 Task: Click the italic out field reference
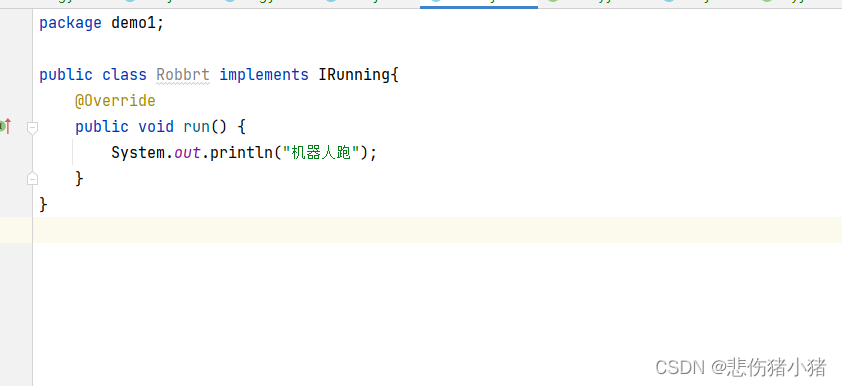(x=187, y=153)
